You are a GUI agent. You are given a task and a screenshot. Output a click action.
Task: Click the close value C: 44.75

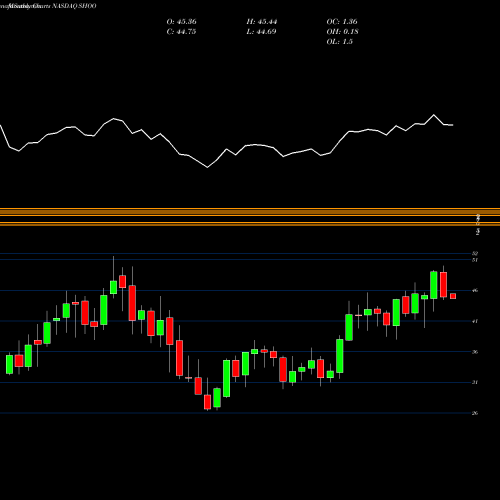181,32
